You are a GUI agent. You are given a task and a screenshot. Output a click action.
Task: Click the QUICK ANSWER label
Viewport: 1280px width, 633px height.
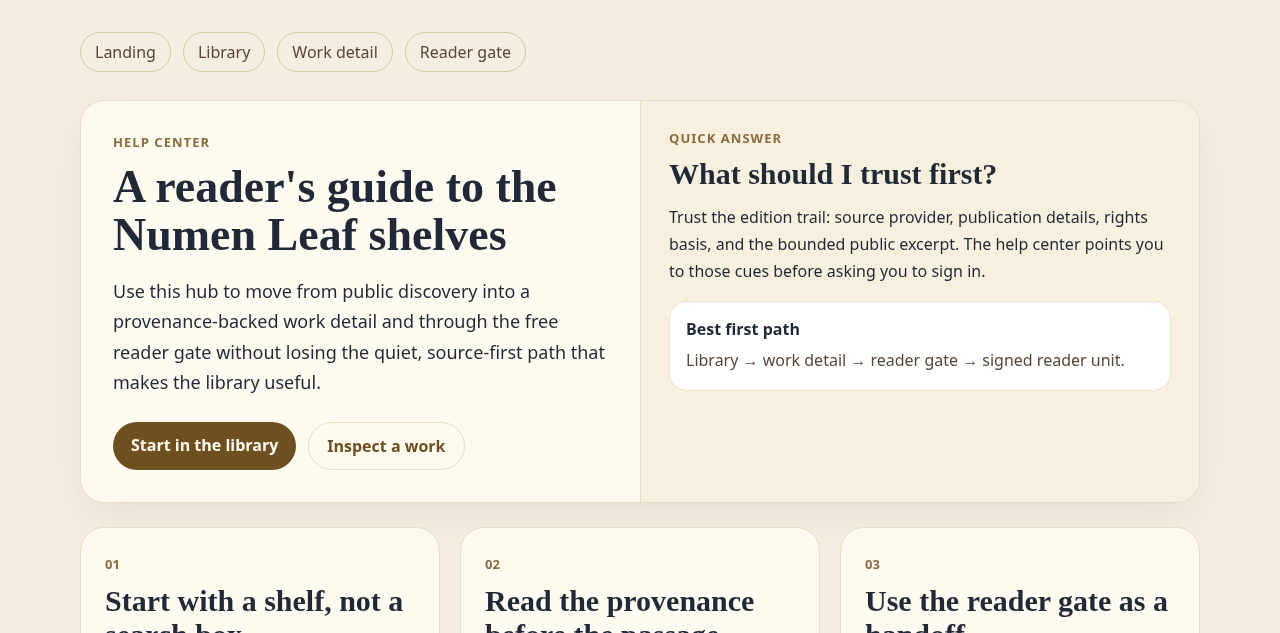coord(725,138)
